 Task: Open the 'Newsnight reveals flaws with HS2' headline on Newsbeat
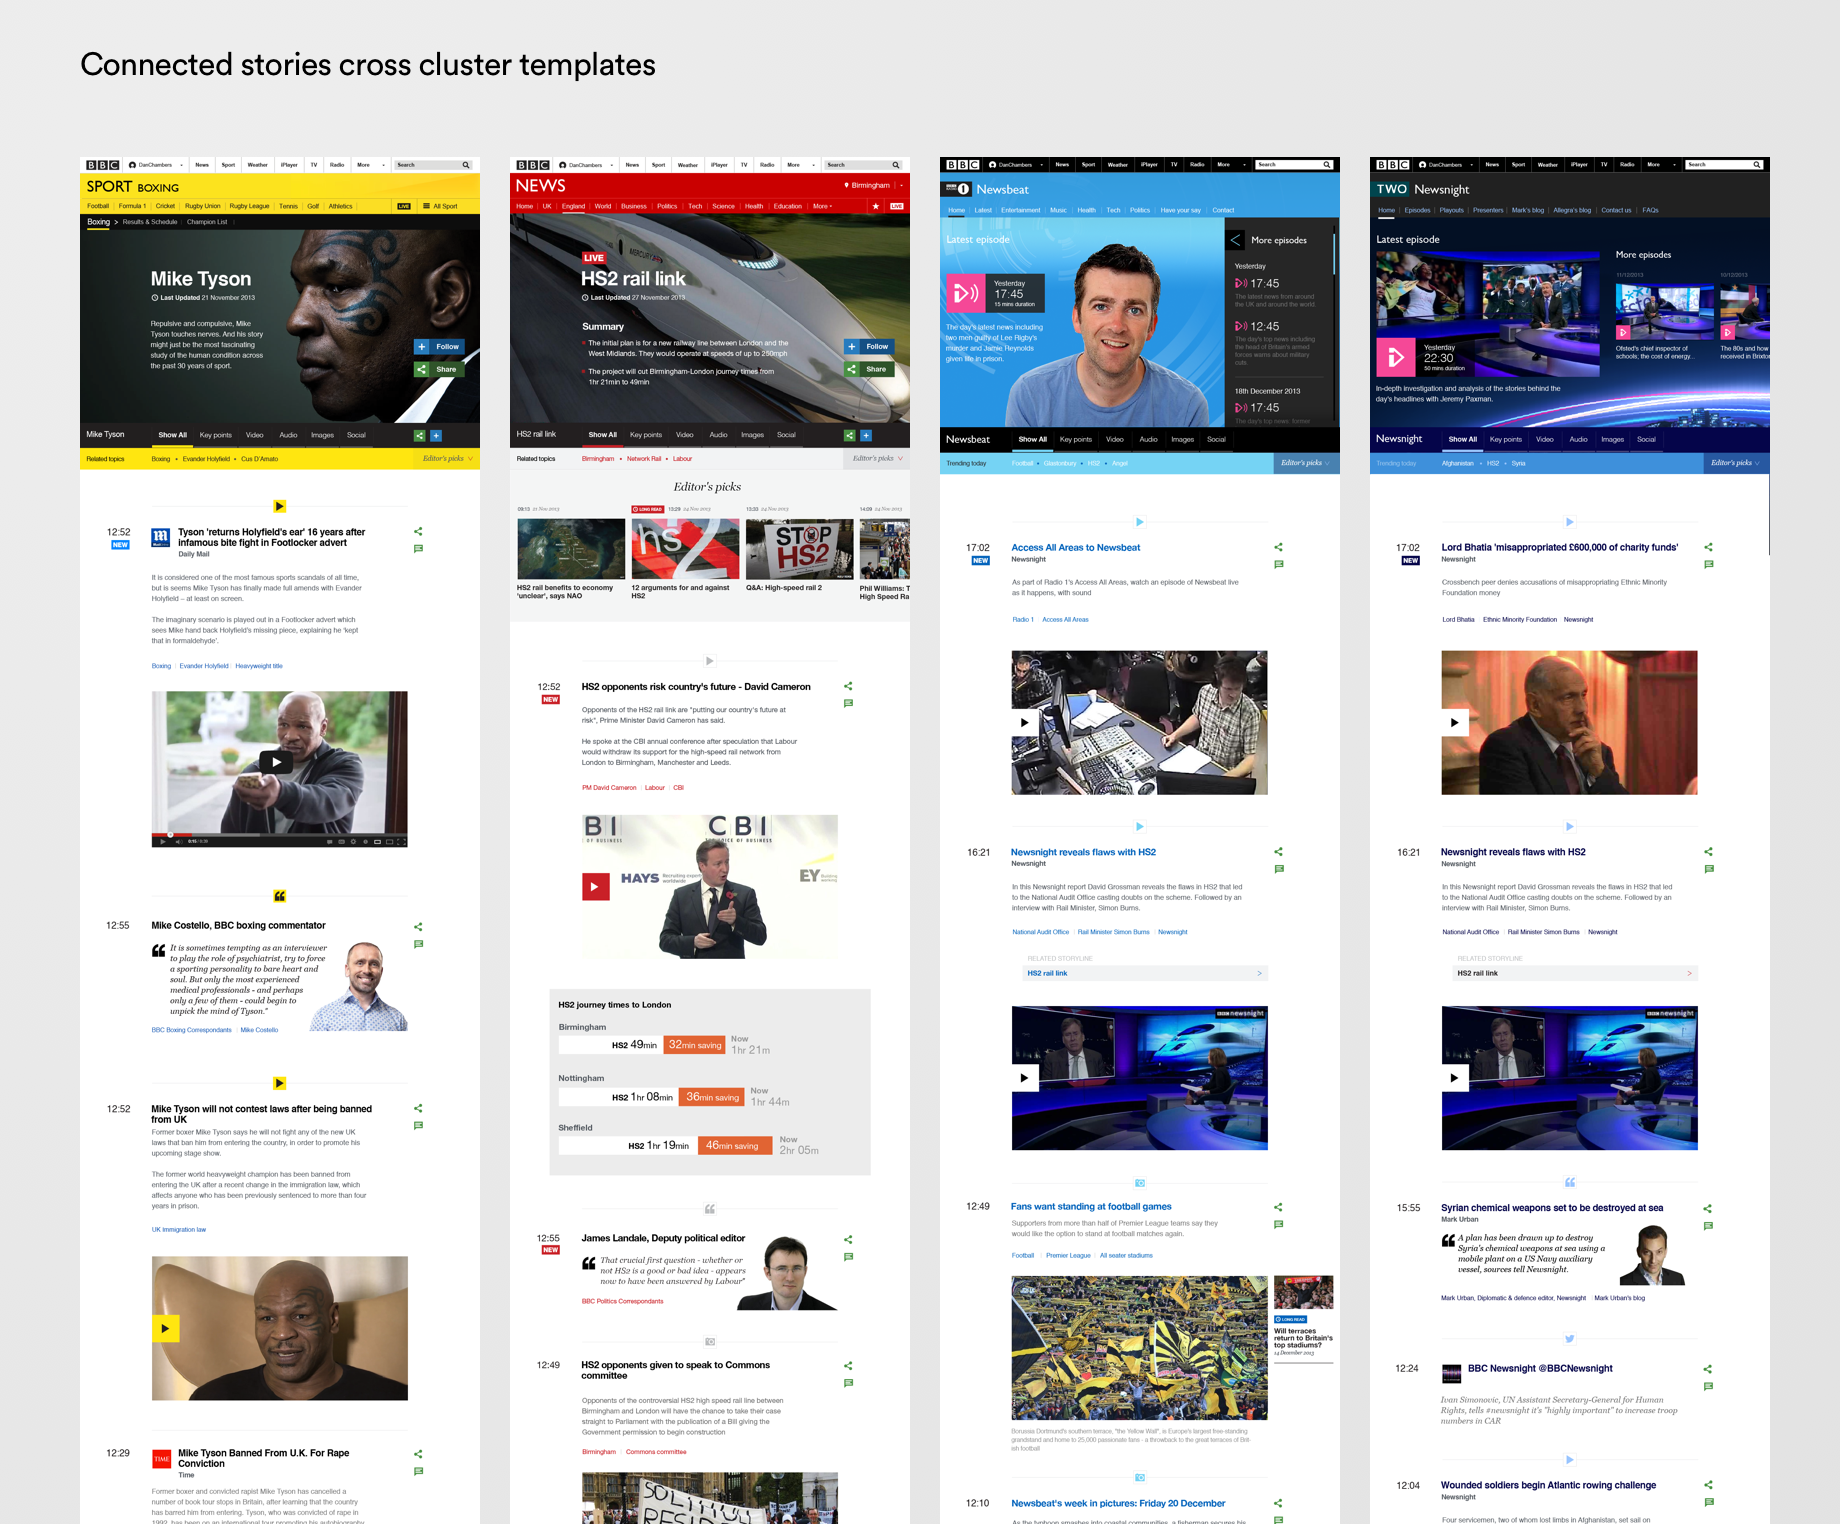[x=1083, y=852]
